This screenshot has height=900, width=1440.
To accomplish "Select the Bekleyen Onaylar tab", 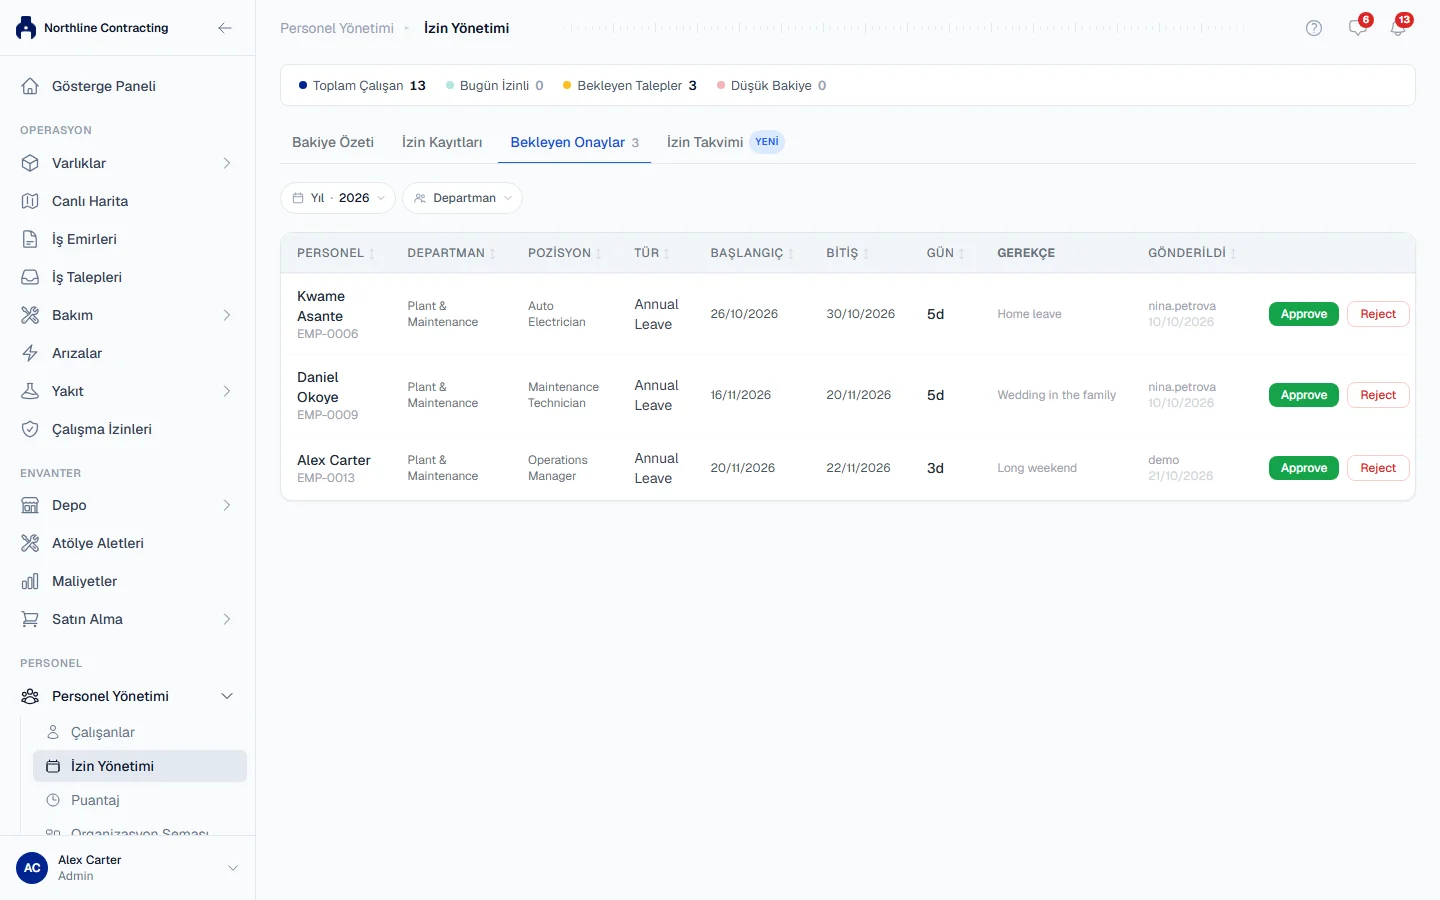I will tap(574, 142).
